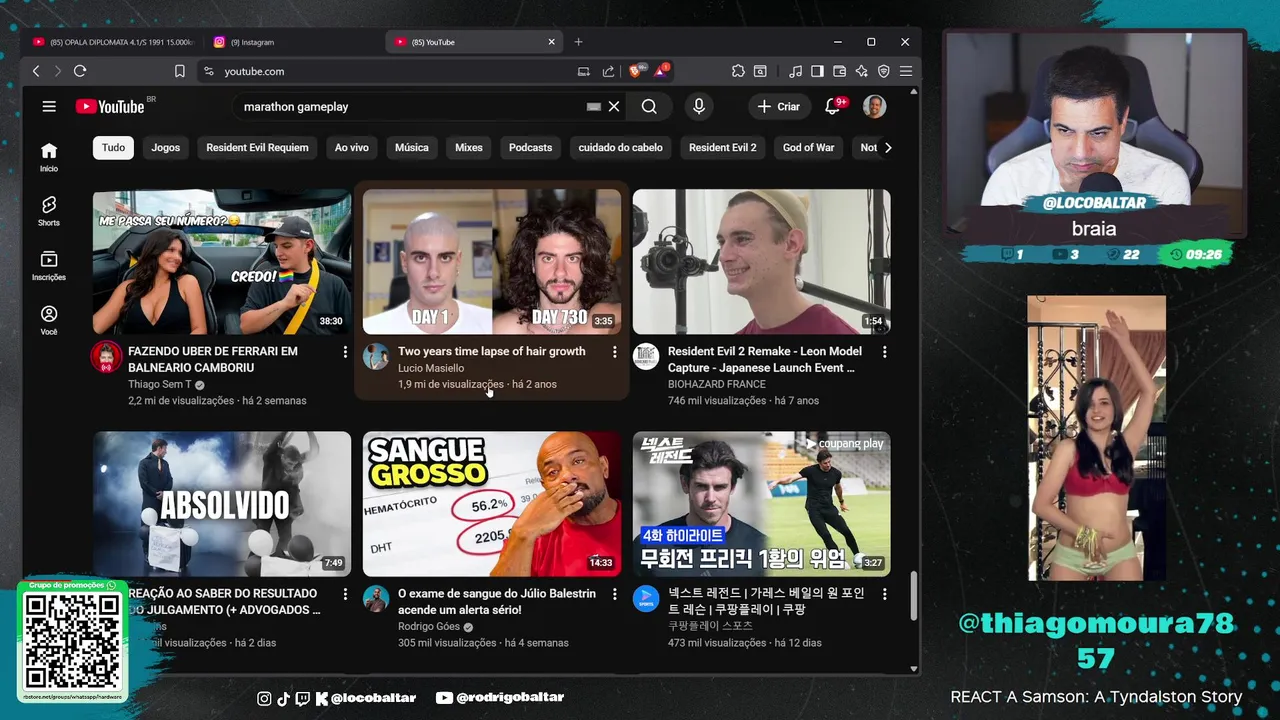The image size is (1280, 720).
Task: Open options for REAÇÃO AO SABER video
Action: pos(345,594)
